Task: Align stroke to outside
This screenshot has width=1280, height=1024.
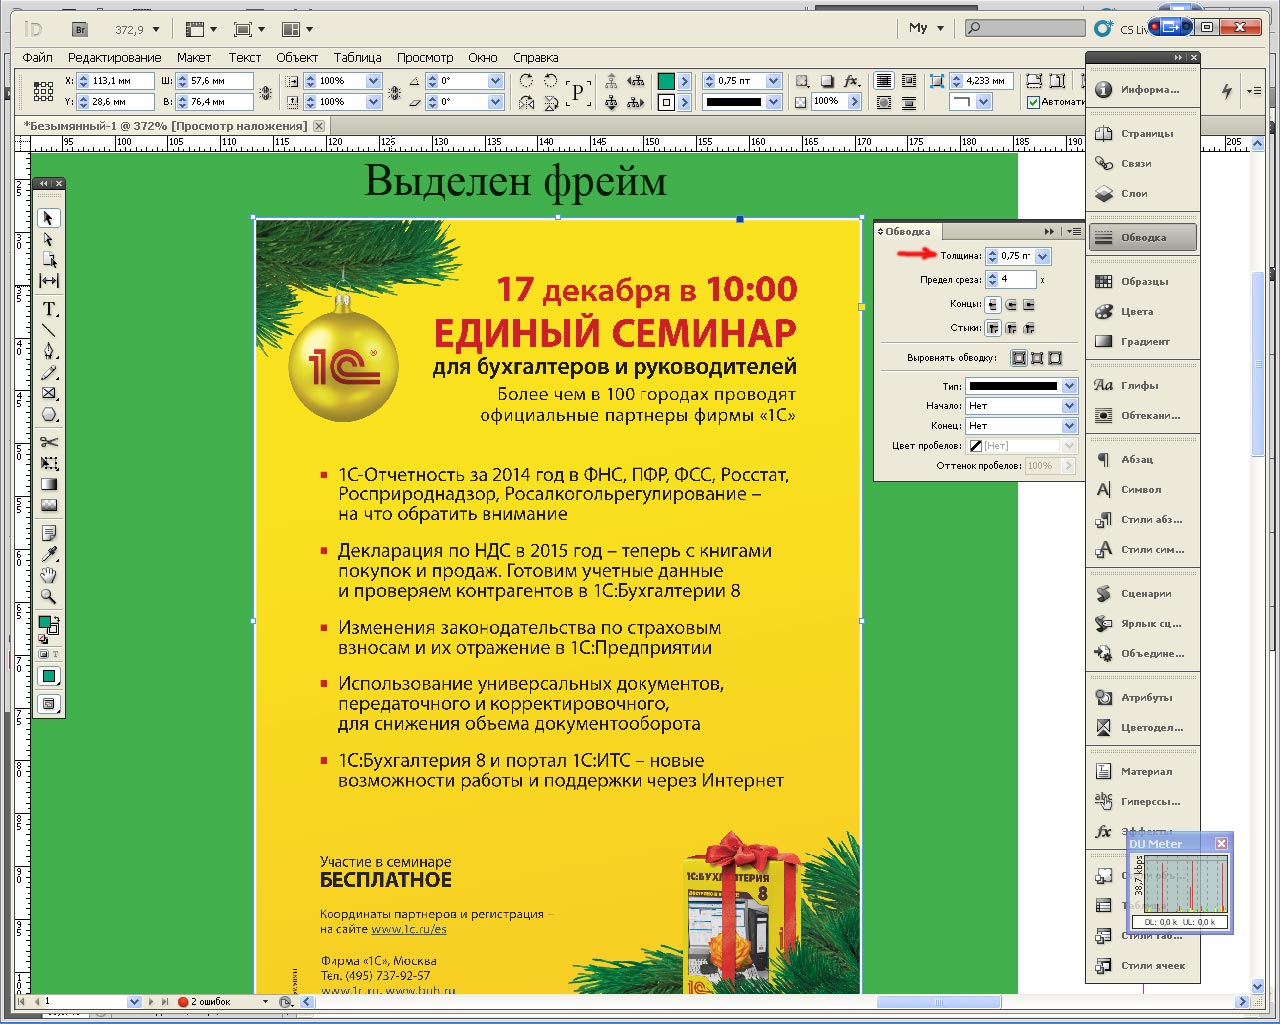Action: 1055,358
